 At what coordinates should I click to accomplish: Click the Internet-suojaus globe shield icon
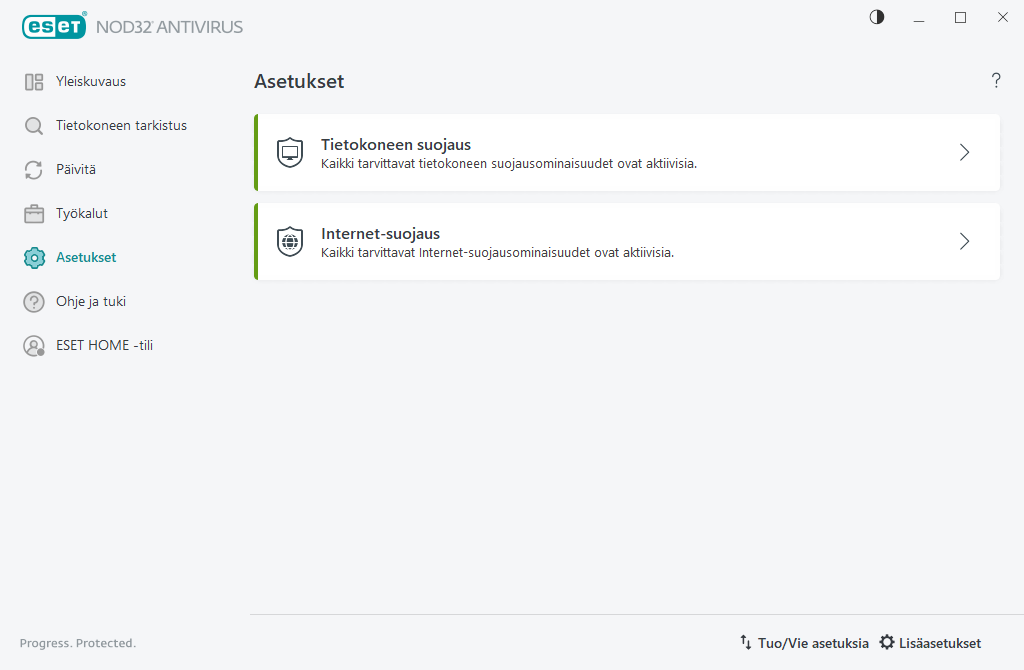290,242
